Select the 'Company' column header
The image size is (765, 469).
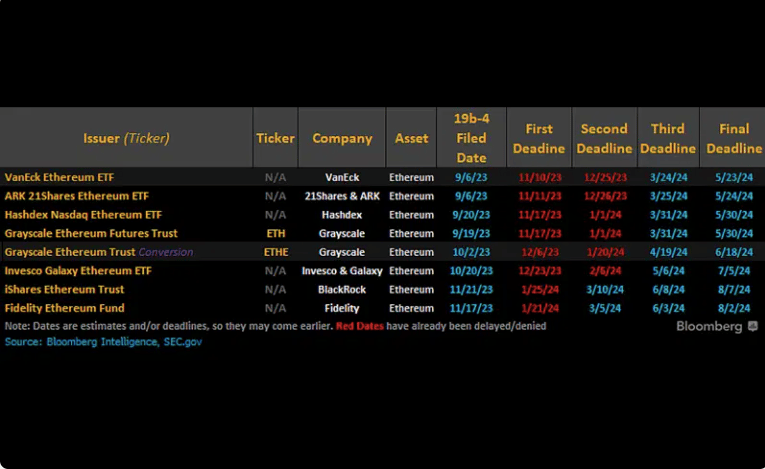pos(342,138)
